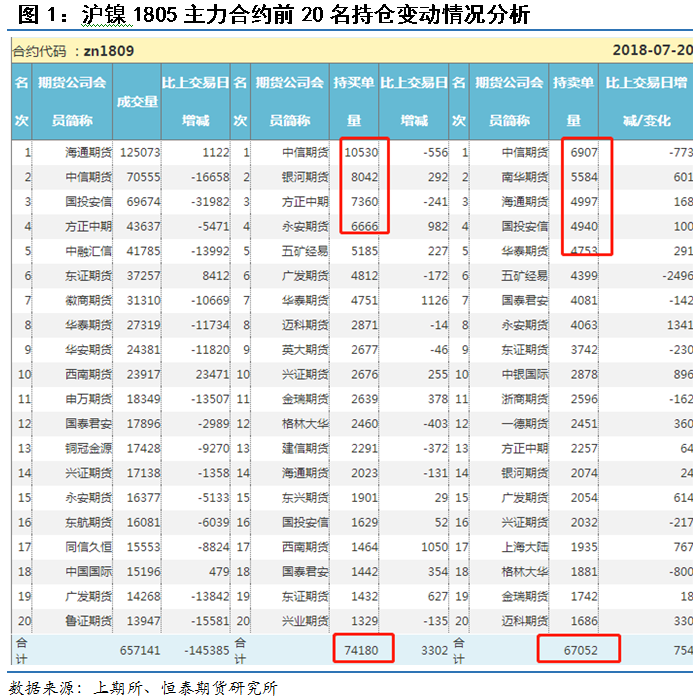This screenshot has width=697, height=696.
Task: Click short position change -2496
Action: [677, 276]
